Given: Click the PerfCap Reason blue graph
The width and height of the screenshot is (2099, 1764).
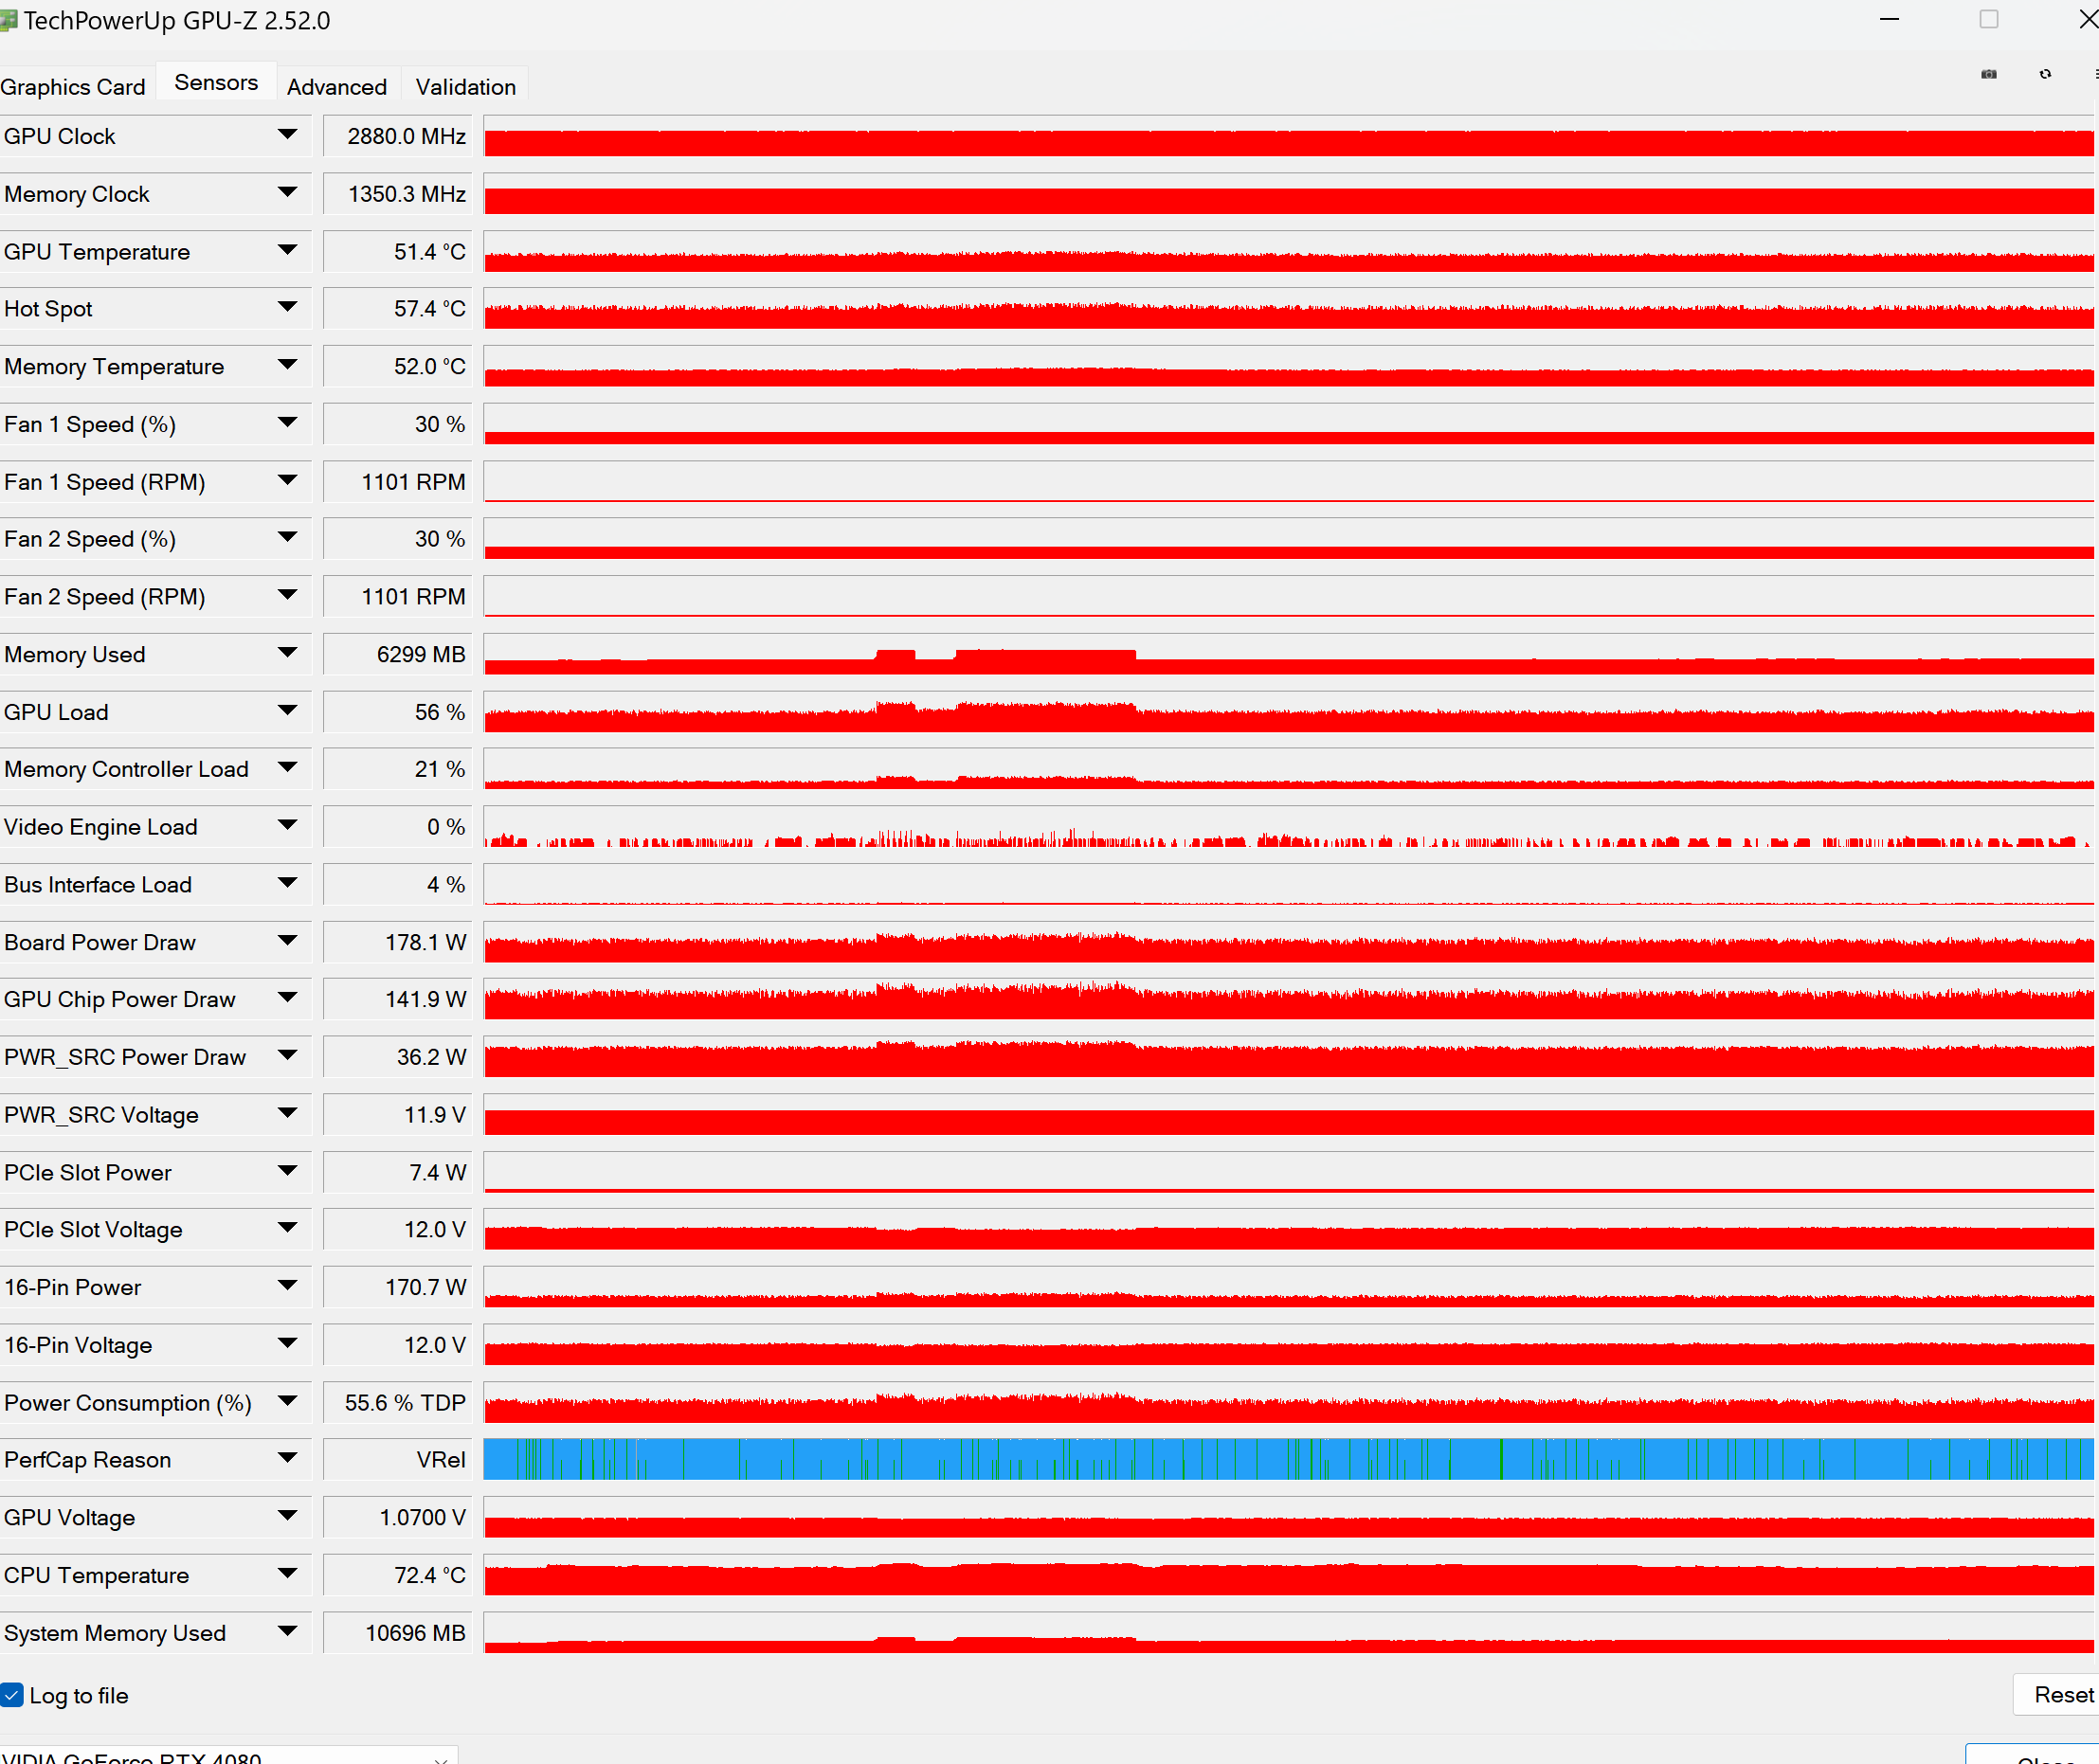Looking at the screenshot, I should click(1288, 1459).
